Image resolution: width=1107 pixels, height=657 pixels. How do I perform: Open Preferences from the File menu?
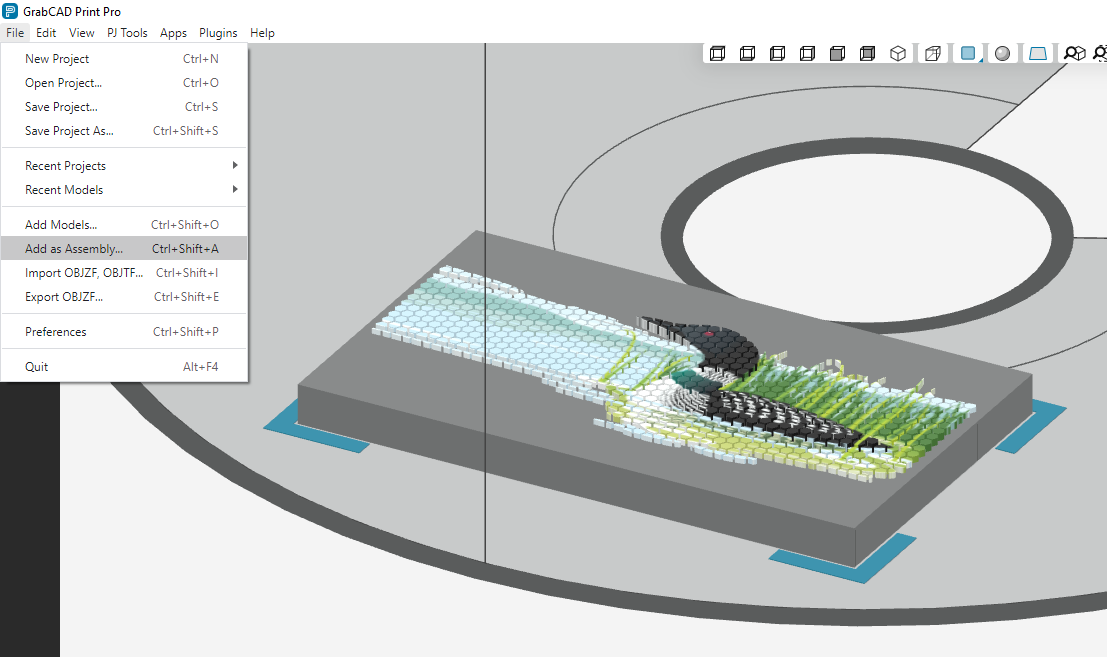[56, 332]
